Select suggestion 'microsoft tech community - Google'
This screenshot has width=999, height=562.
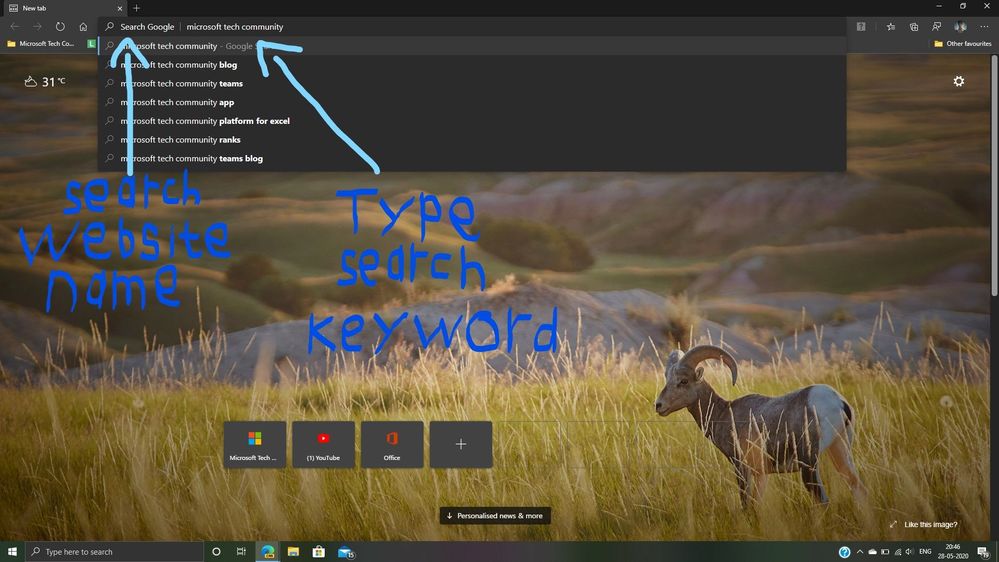[x=472, y=46]
